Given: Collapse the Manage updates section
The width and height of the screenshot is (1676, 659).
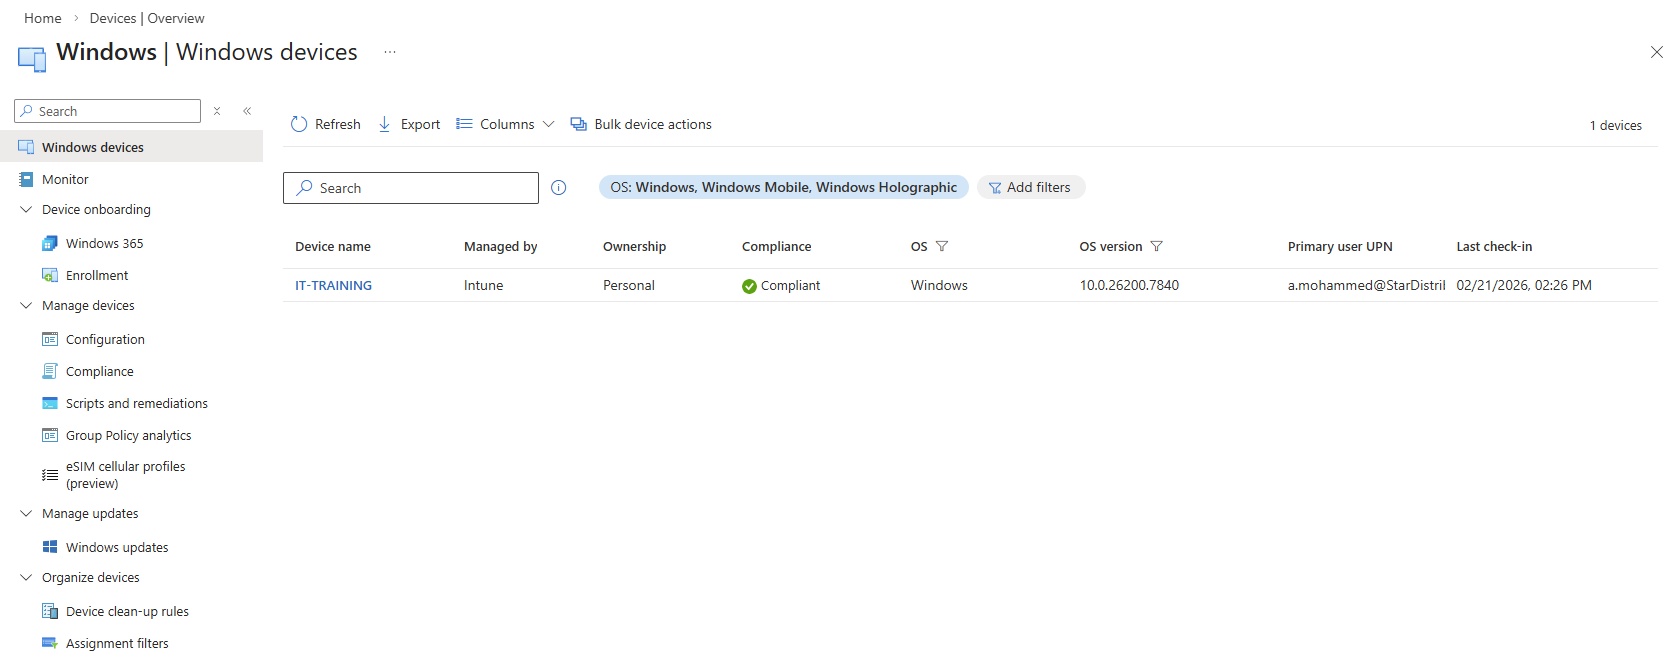Looking at the screenshot, I should (x=26, y=514).
